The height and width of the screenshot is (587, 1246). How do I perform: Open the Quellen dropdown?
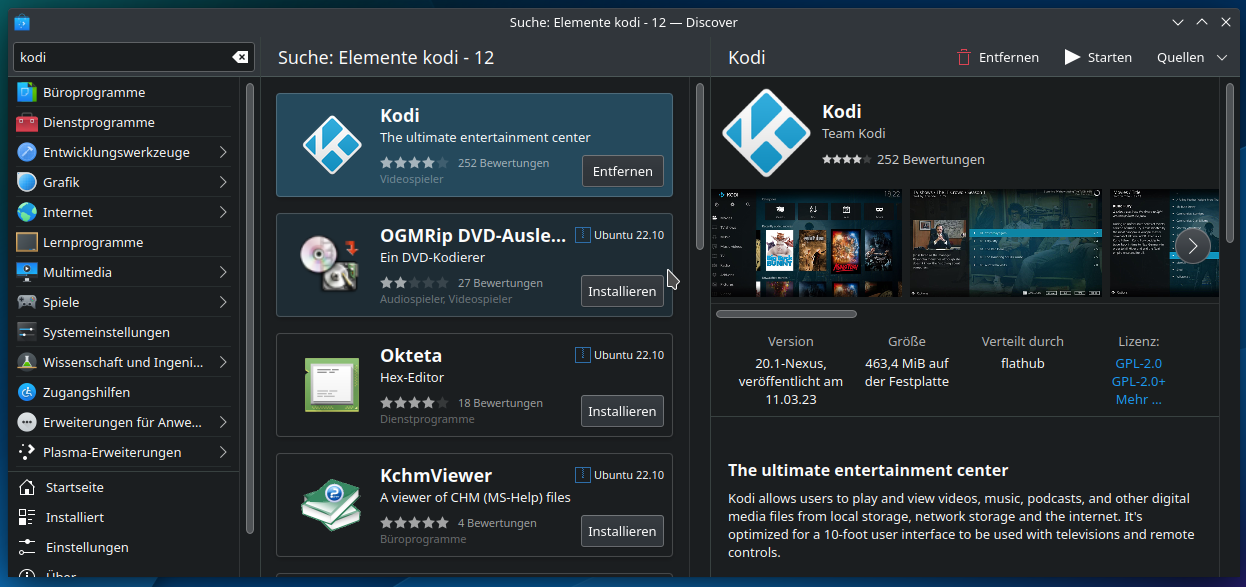(1191, 57)
